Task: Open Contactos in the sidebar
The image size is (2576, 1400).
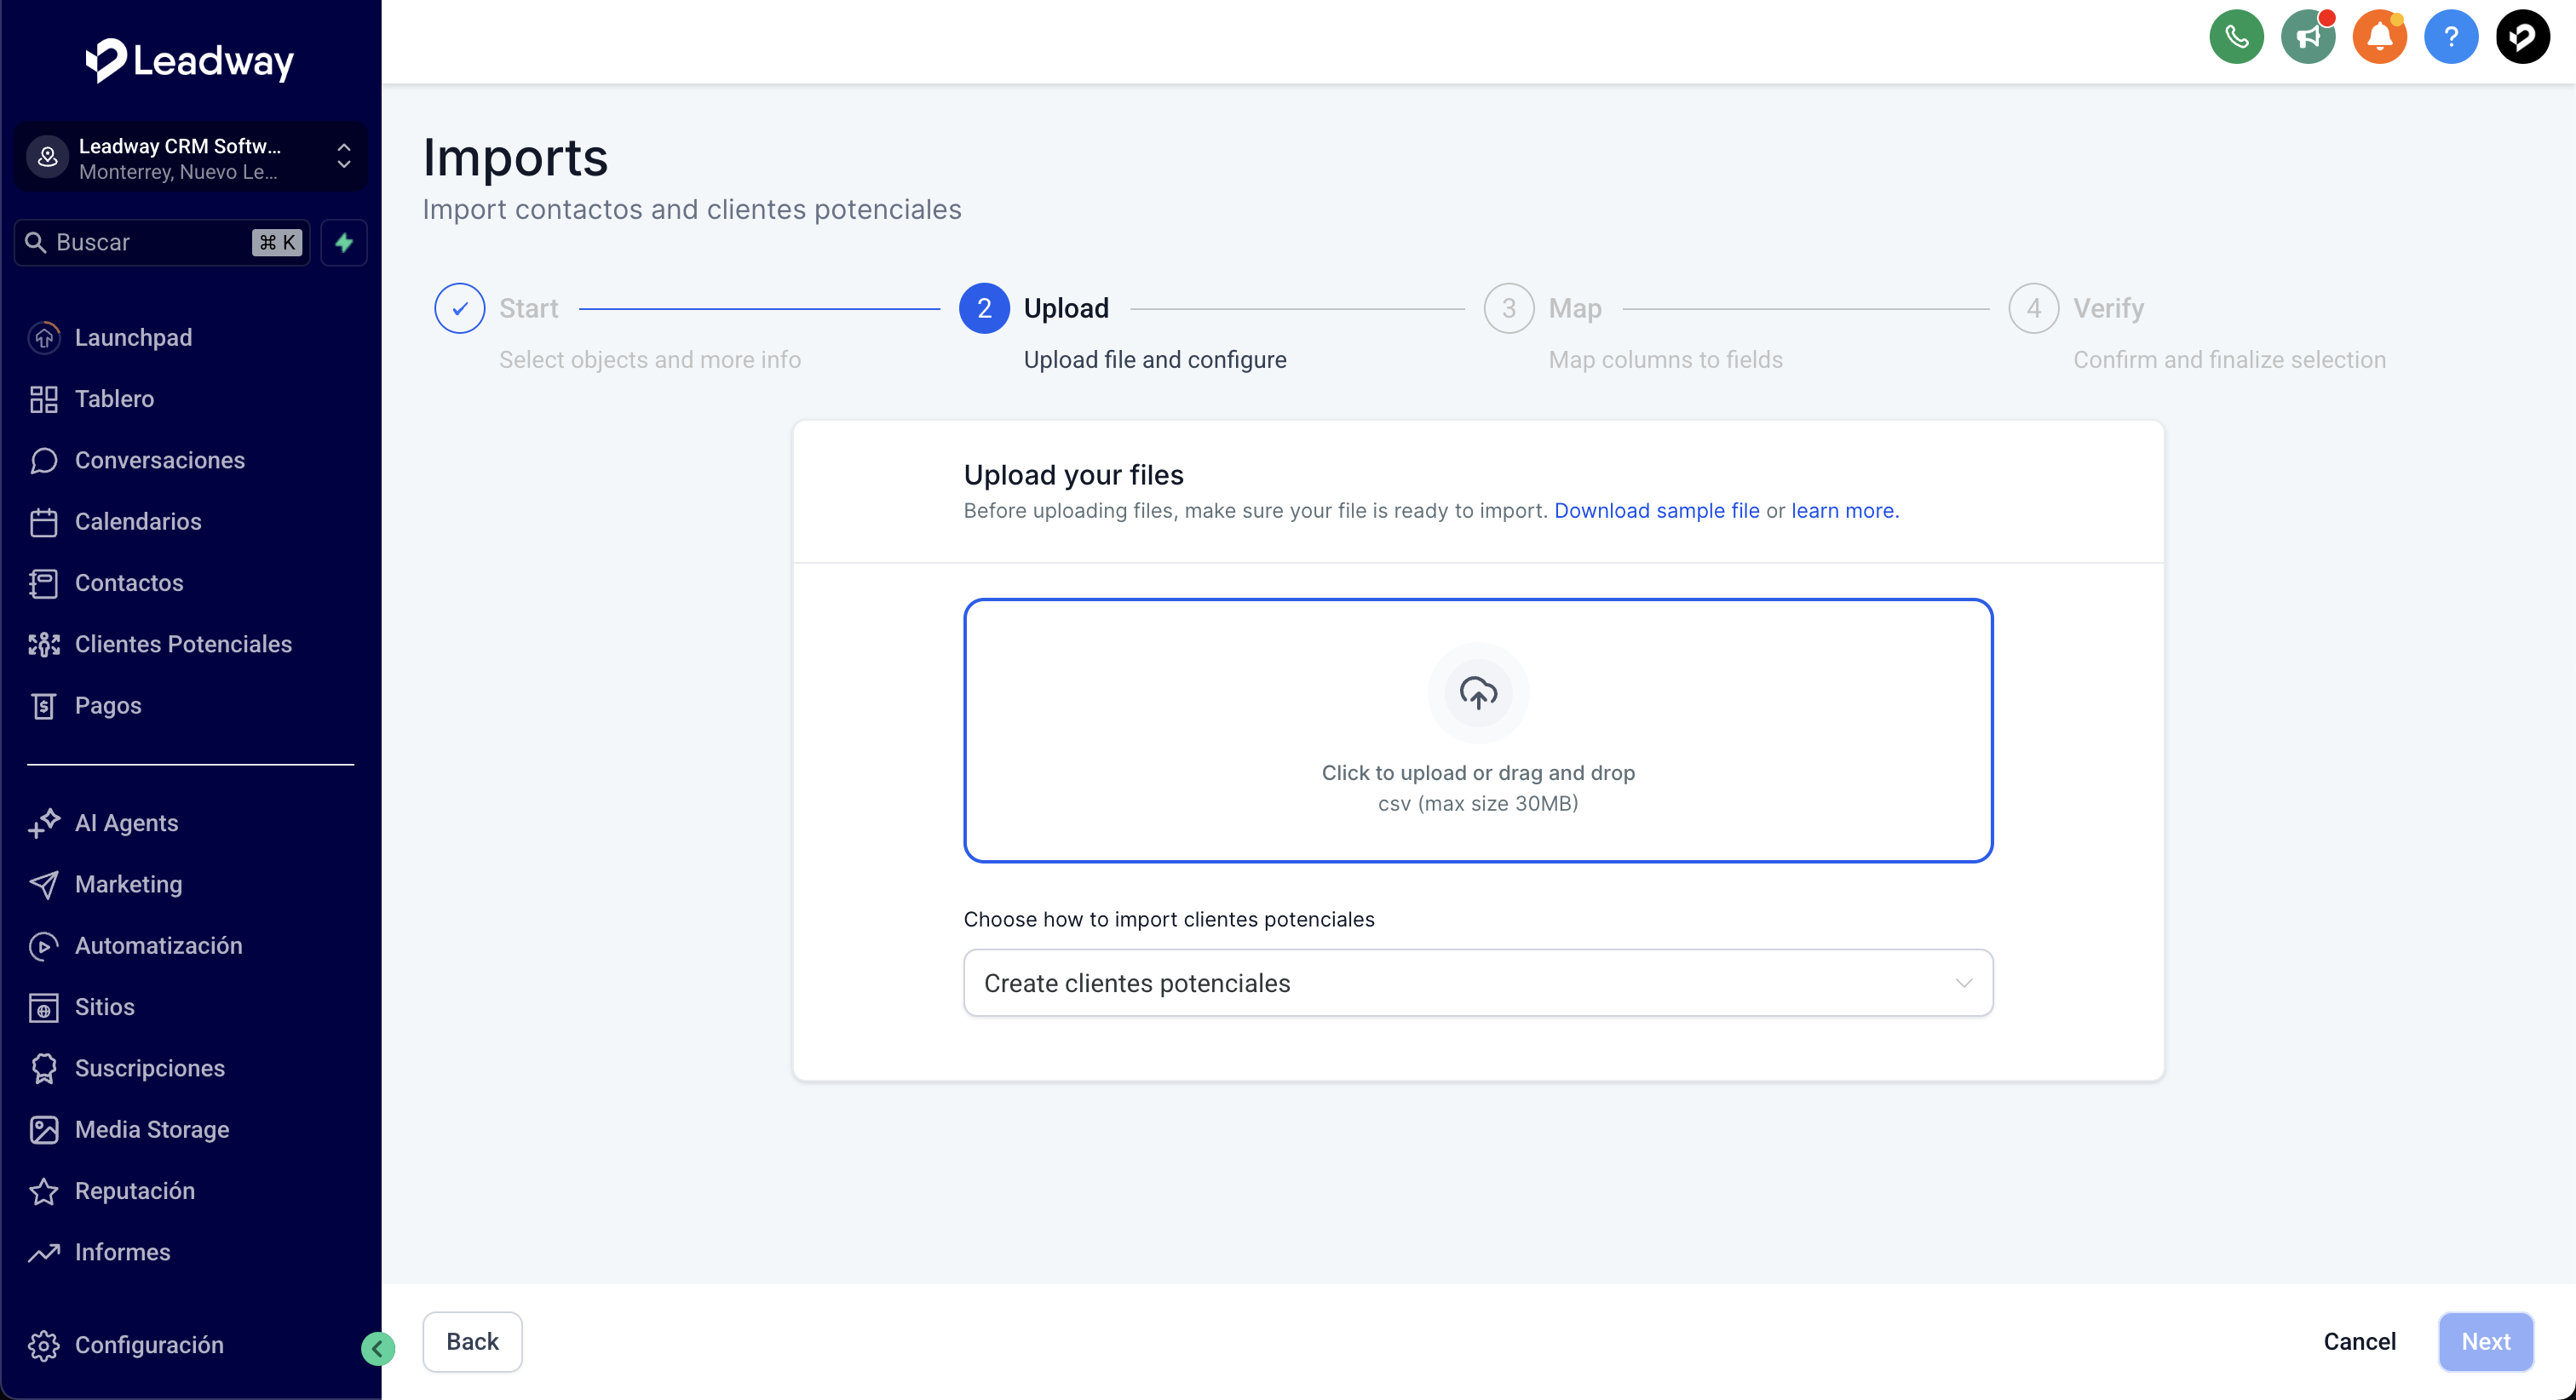Action: pos(129,583)
